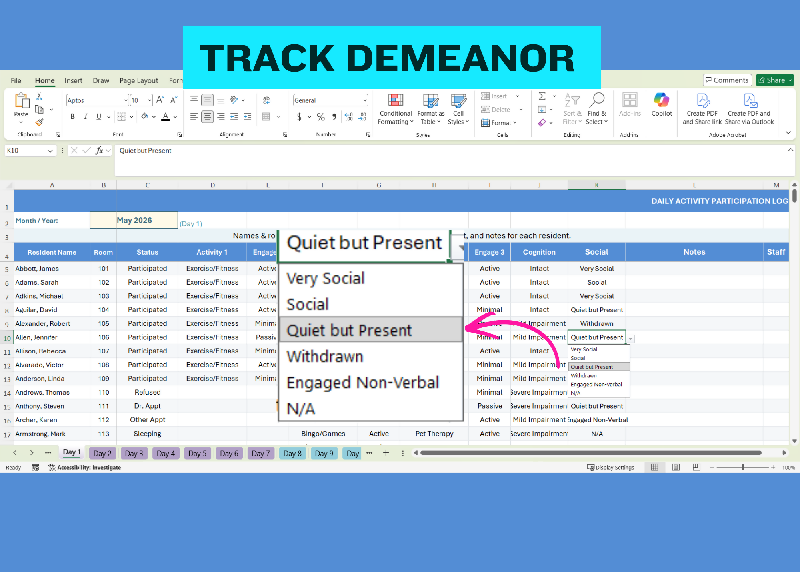Open cell K10 validation dropdown arrow

pyautogui.click(x=631, y=338)
